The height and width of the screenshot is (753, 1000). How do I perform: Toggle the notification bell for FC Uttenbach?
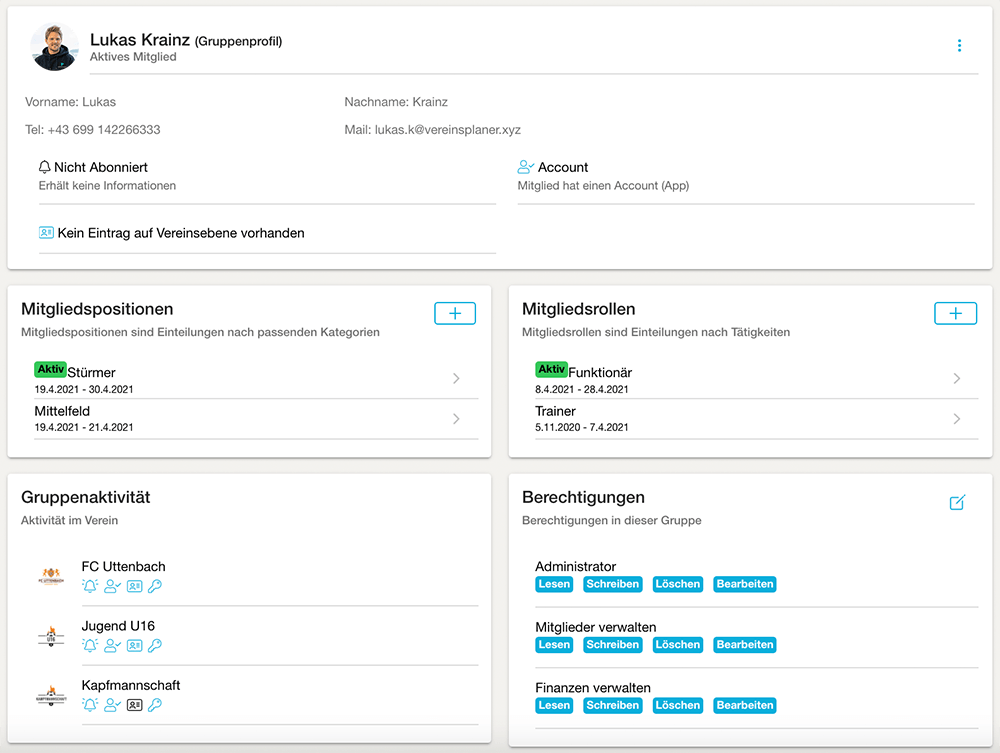[89, 587]
